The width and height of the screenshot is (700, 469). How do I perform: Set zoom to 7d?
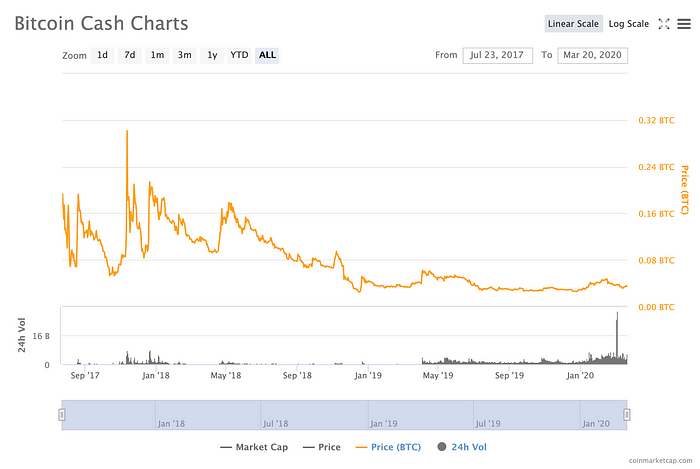pyautogui.click(x=129, y=55)
